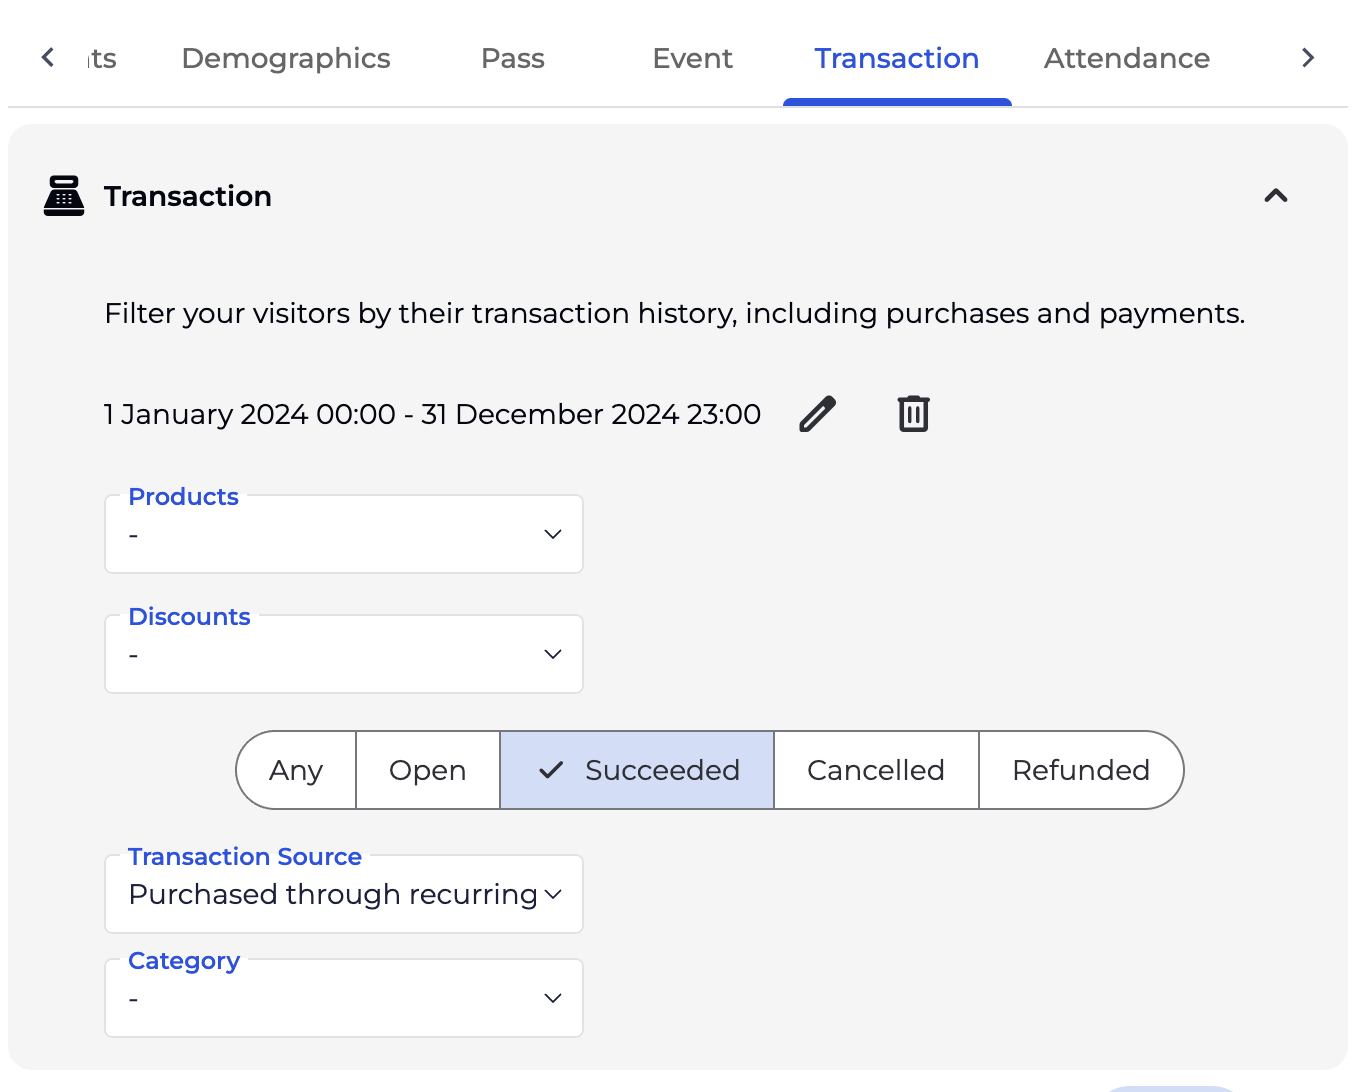Toggle the Succeeded status filter
Viewport: 1360px width, 1092px height.
638,770
